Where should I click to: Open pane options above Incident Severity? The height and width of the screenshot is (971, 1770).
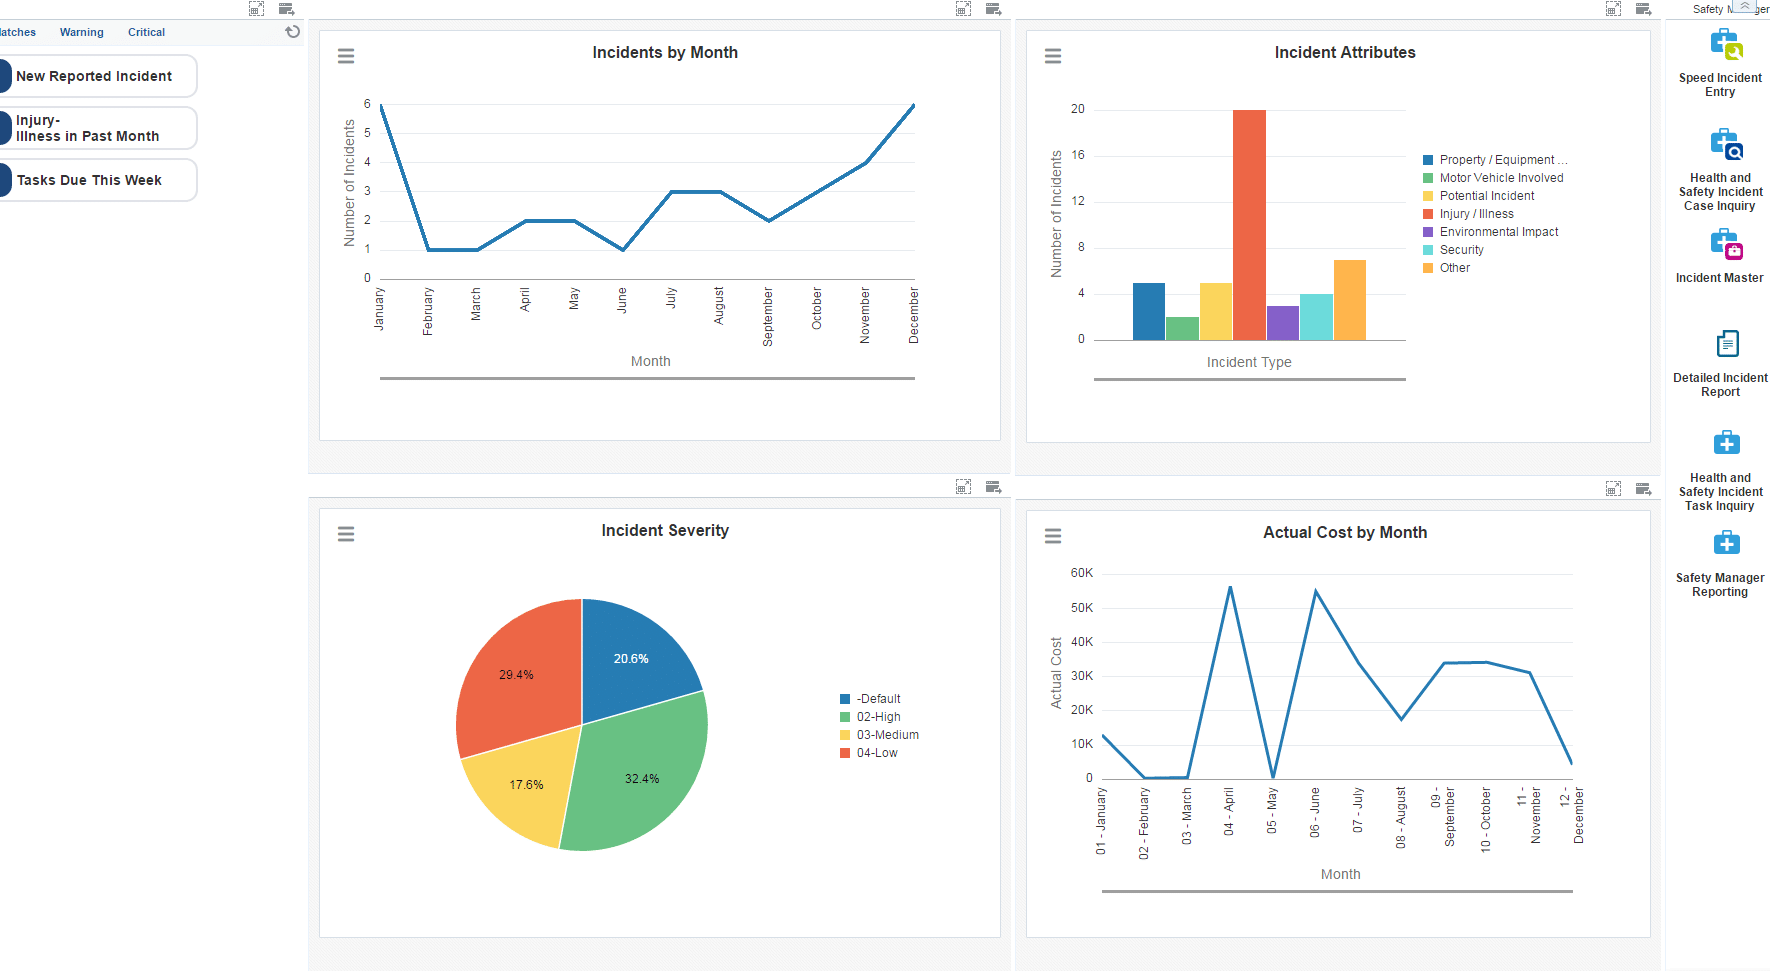(x=994, y=487)
